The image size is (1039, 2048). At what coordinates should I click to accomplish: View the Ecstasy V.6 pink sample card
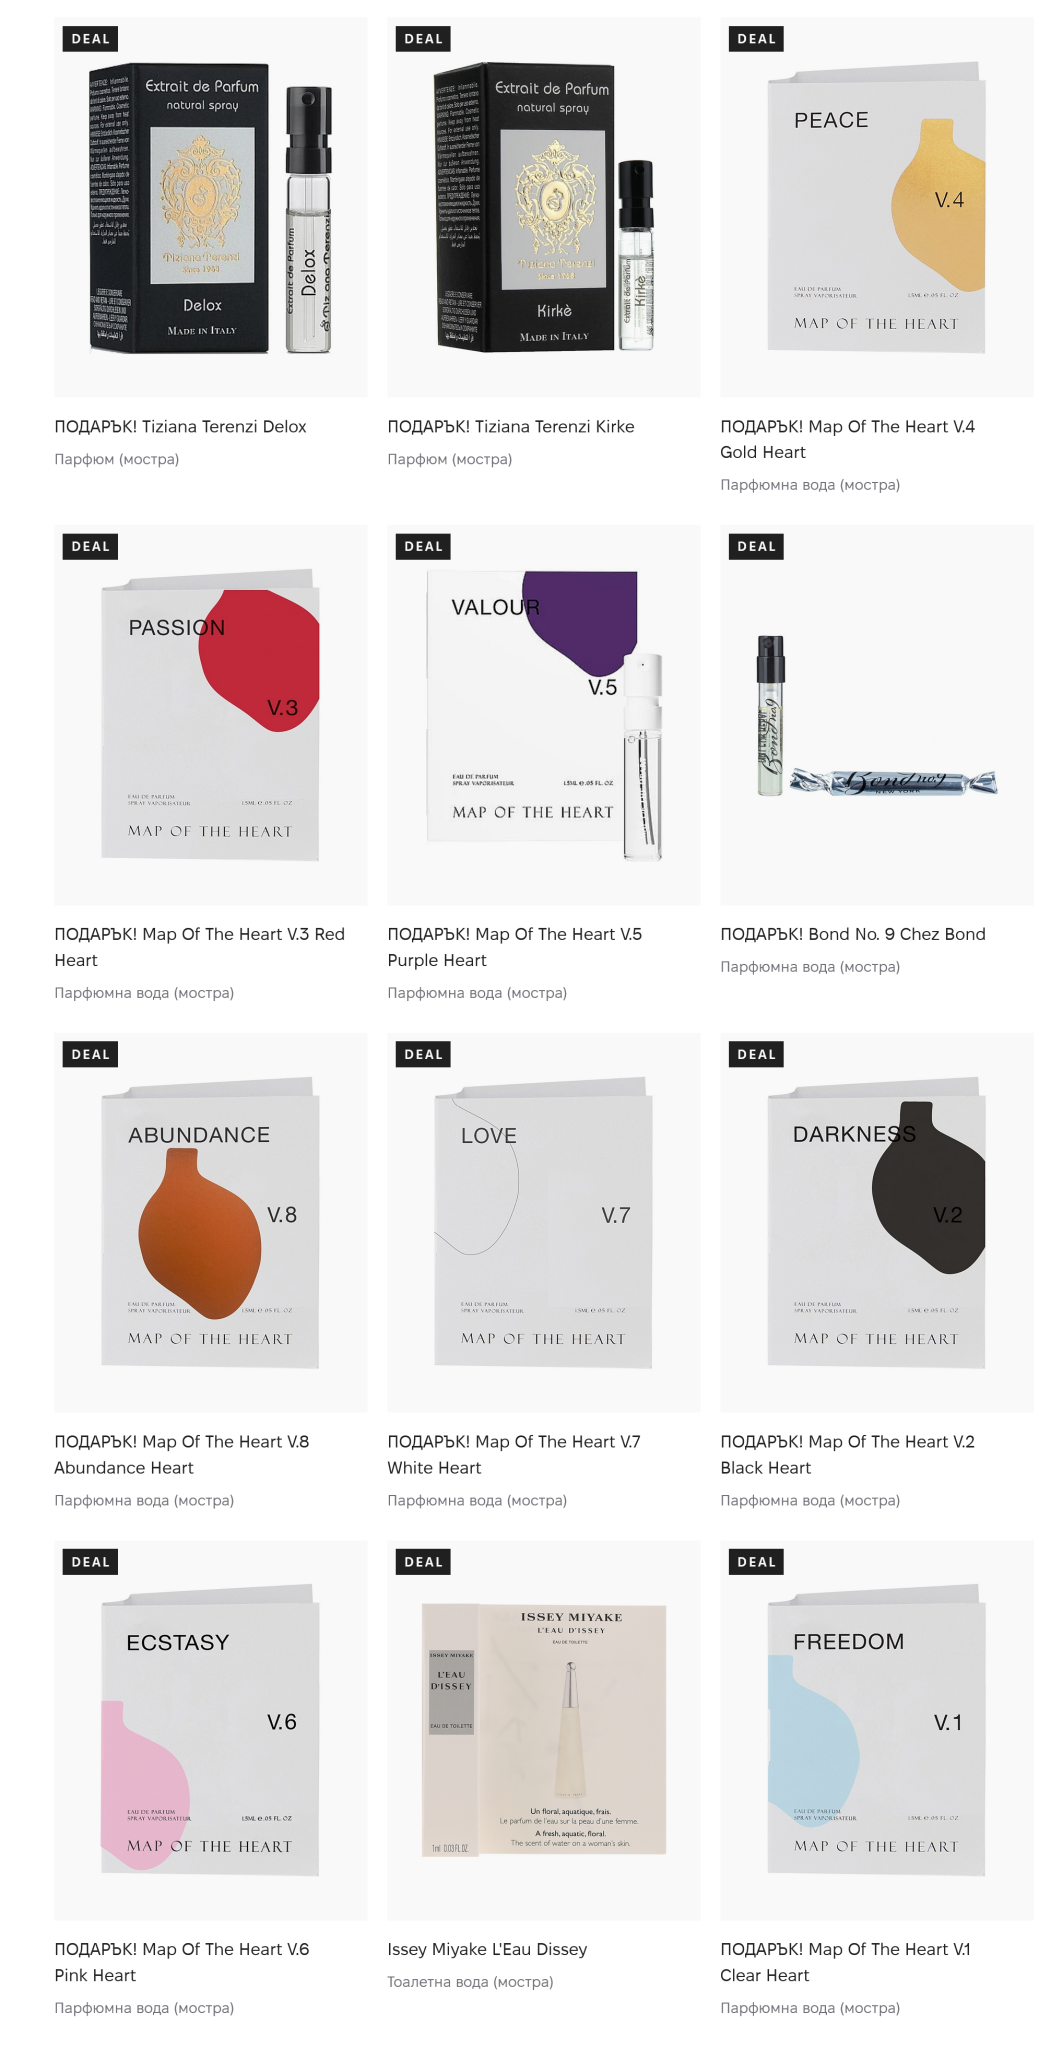tap(210, 1731)
